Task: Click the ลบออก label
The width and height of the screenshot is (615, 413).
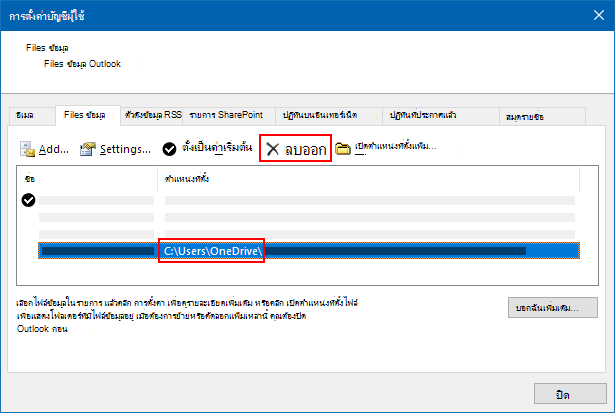Action: point(306,149)
